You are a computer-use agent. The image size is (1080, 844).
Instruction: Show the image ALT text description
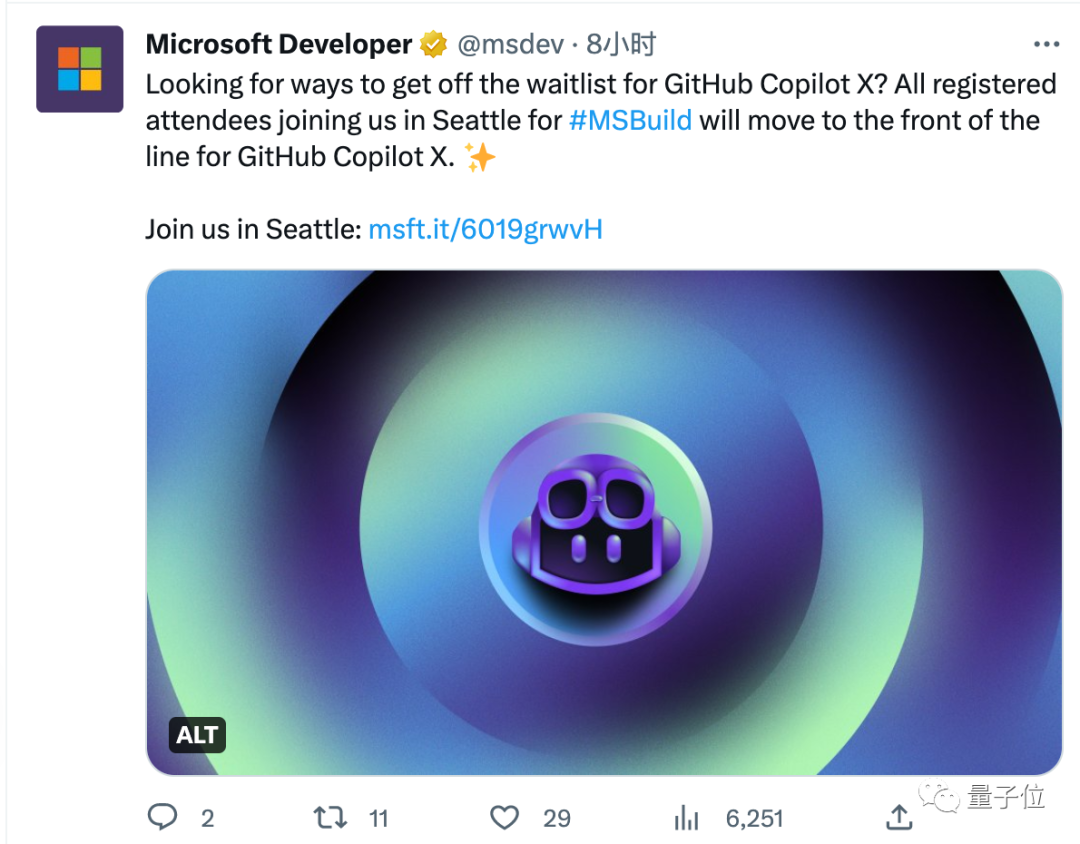(197, 735)
